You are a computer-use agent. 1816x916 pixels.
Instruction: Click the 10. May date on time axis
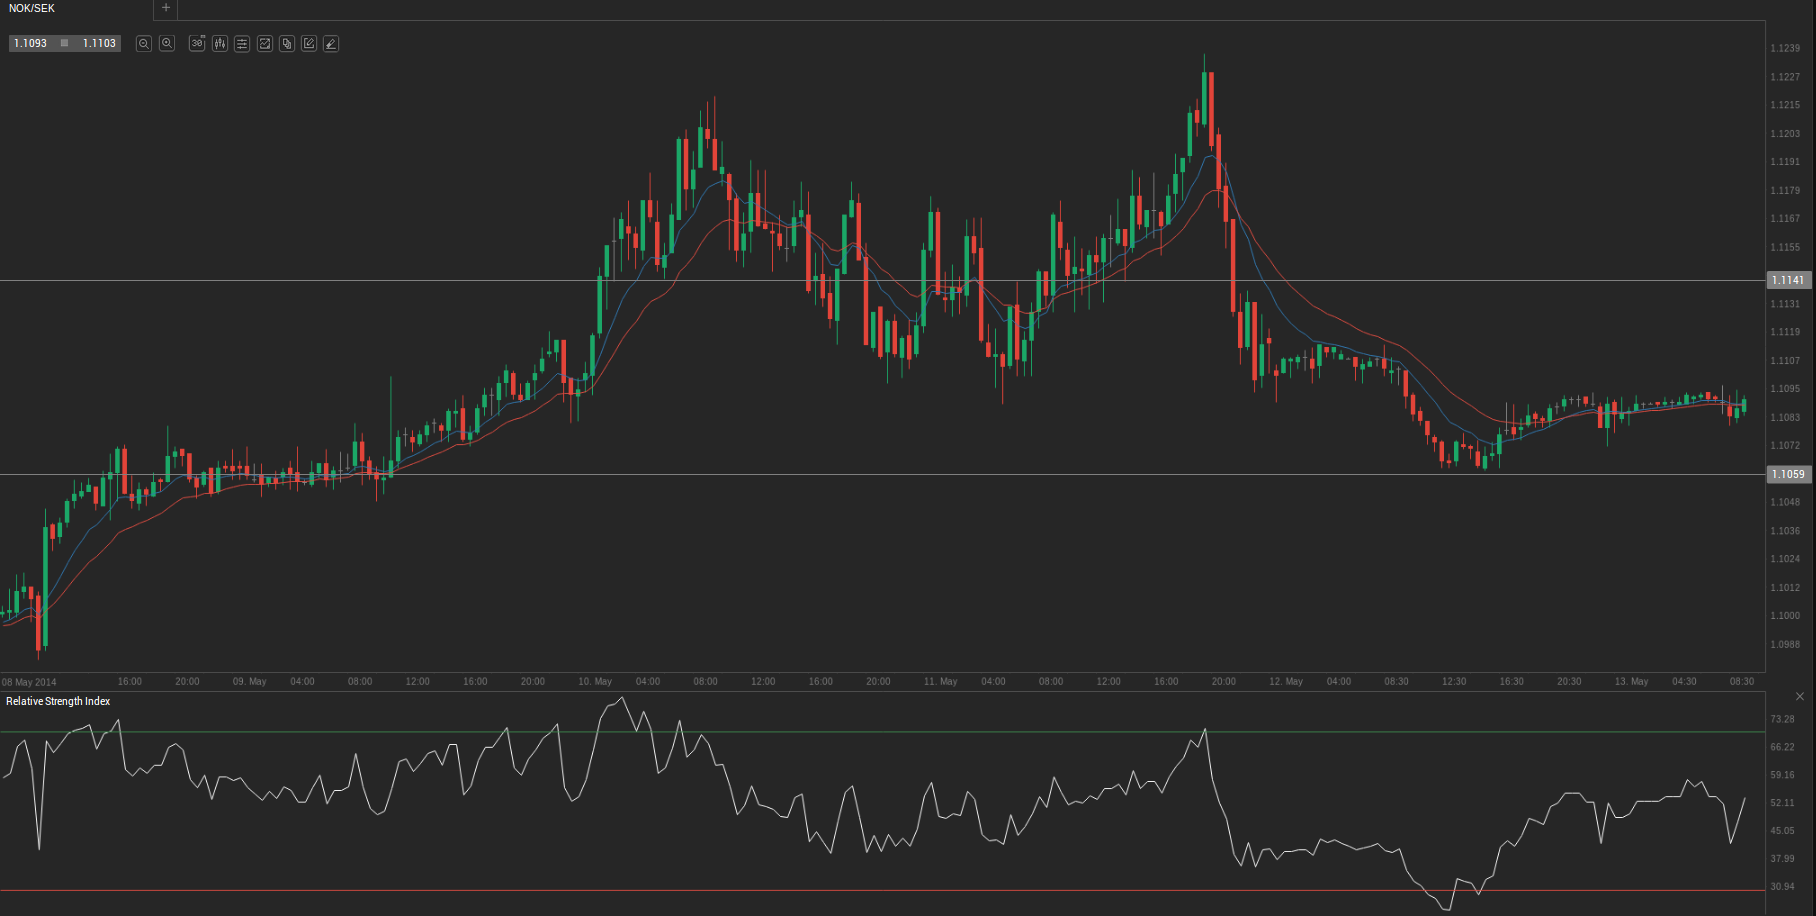(595, 682)
